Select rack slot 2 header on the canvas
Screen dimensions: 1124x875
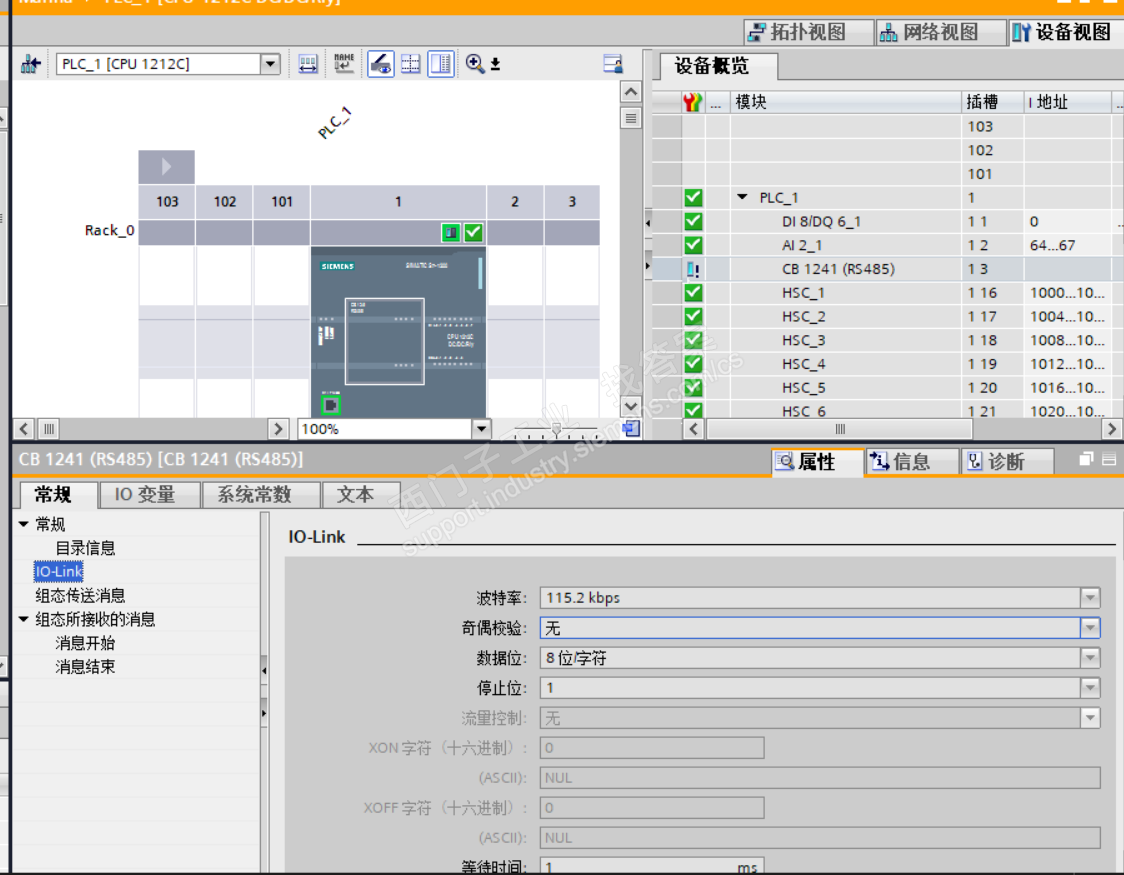515,202
